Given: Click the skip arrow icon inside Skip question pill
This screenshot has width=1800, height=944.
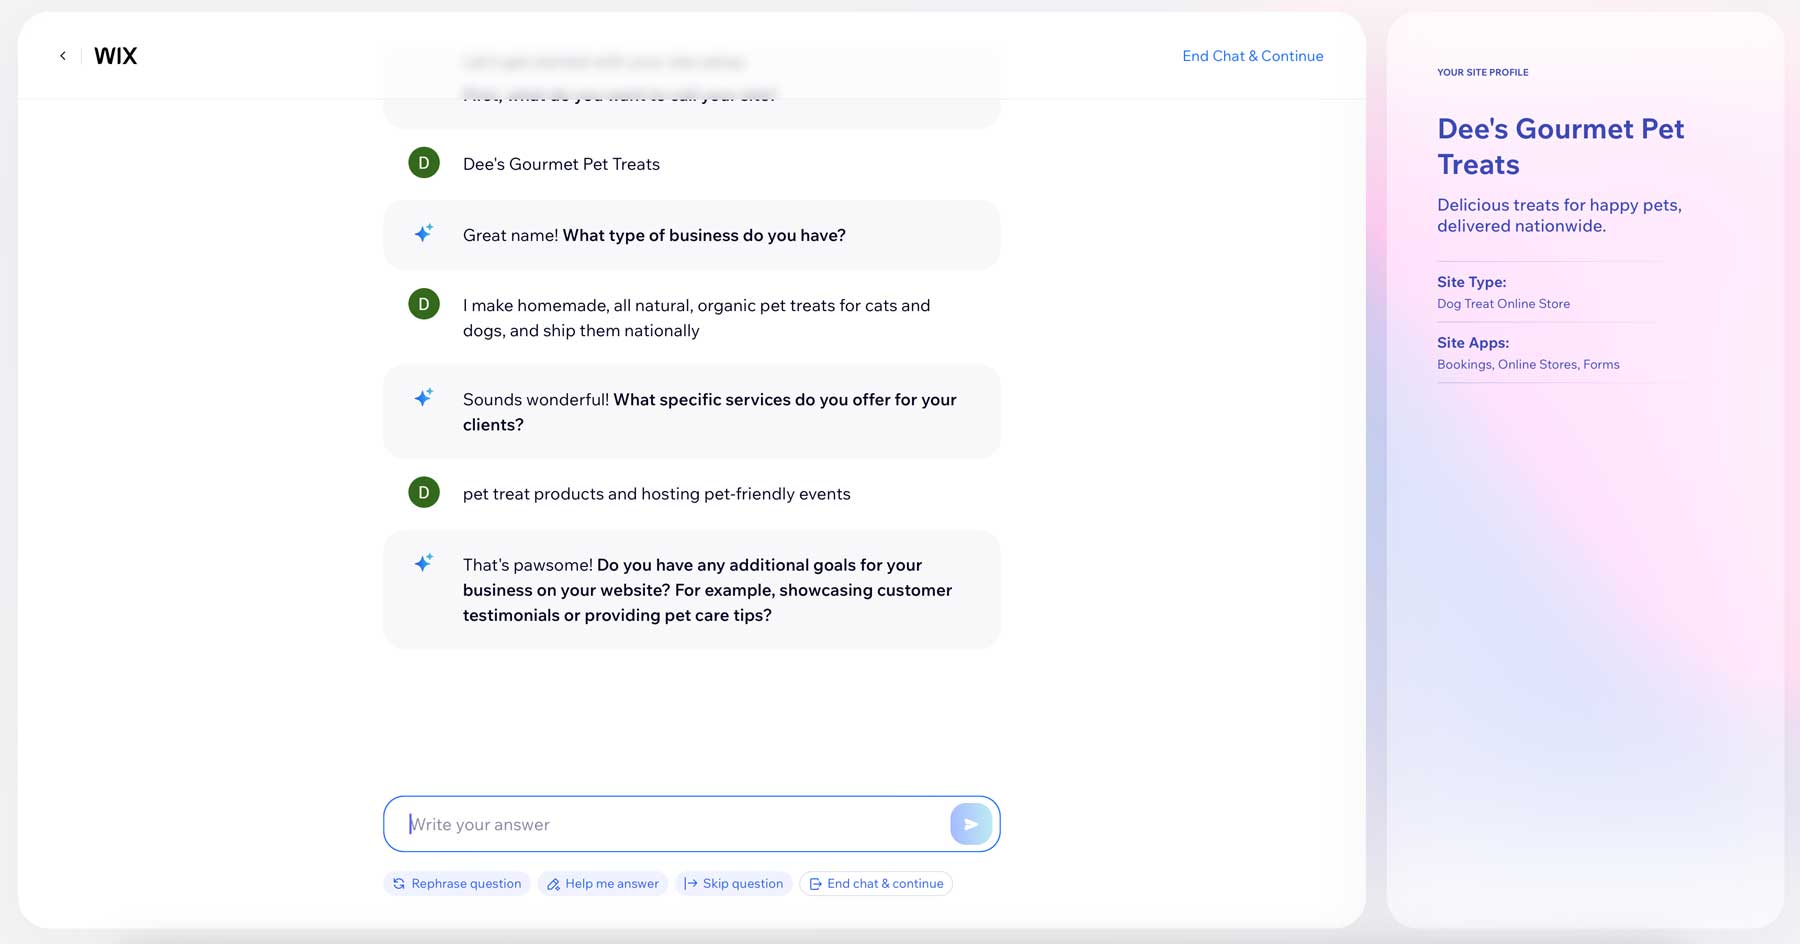Looking at the screenshot, I should tap(690, 883).
